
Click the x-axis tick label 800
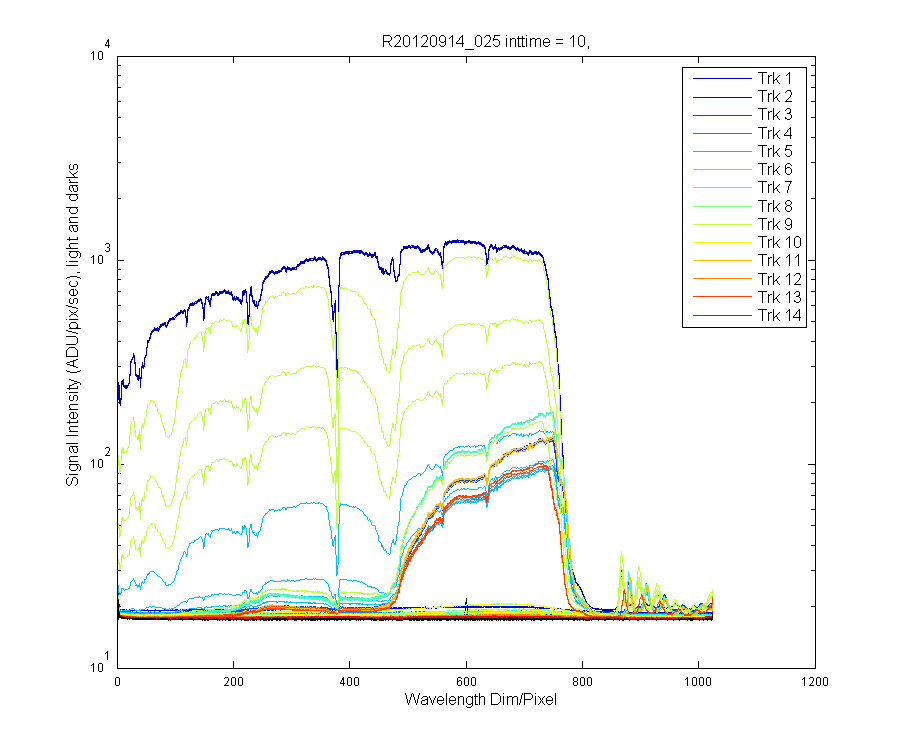click(582, 682)
